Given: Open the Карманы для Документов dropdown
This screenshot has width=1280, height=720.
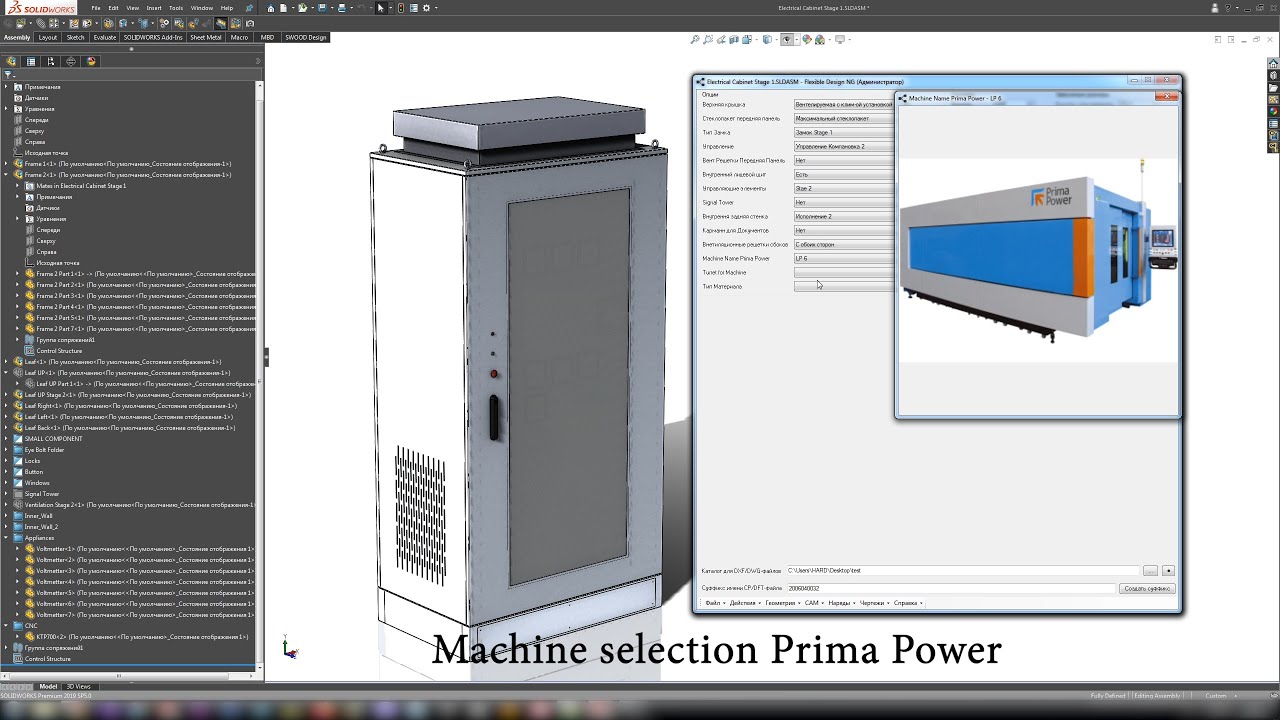Looking at the screenshot, I should tap(844, 230).
